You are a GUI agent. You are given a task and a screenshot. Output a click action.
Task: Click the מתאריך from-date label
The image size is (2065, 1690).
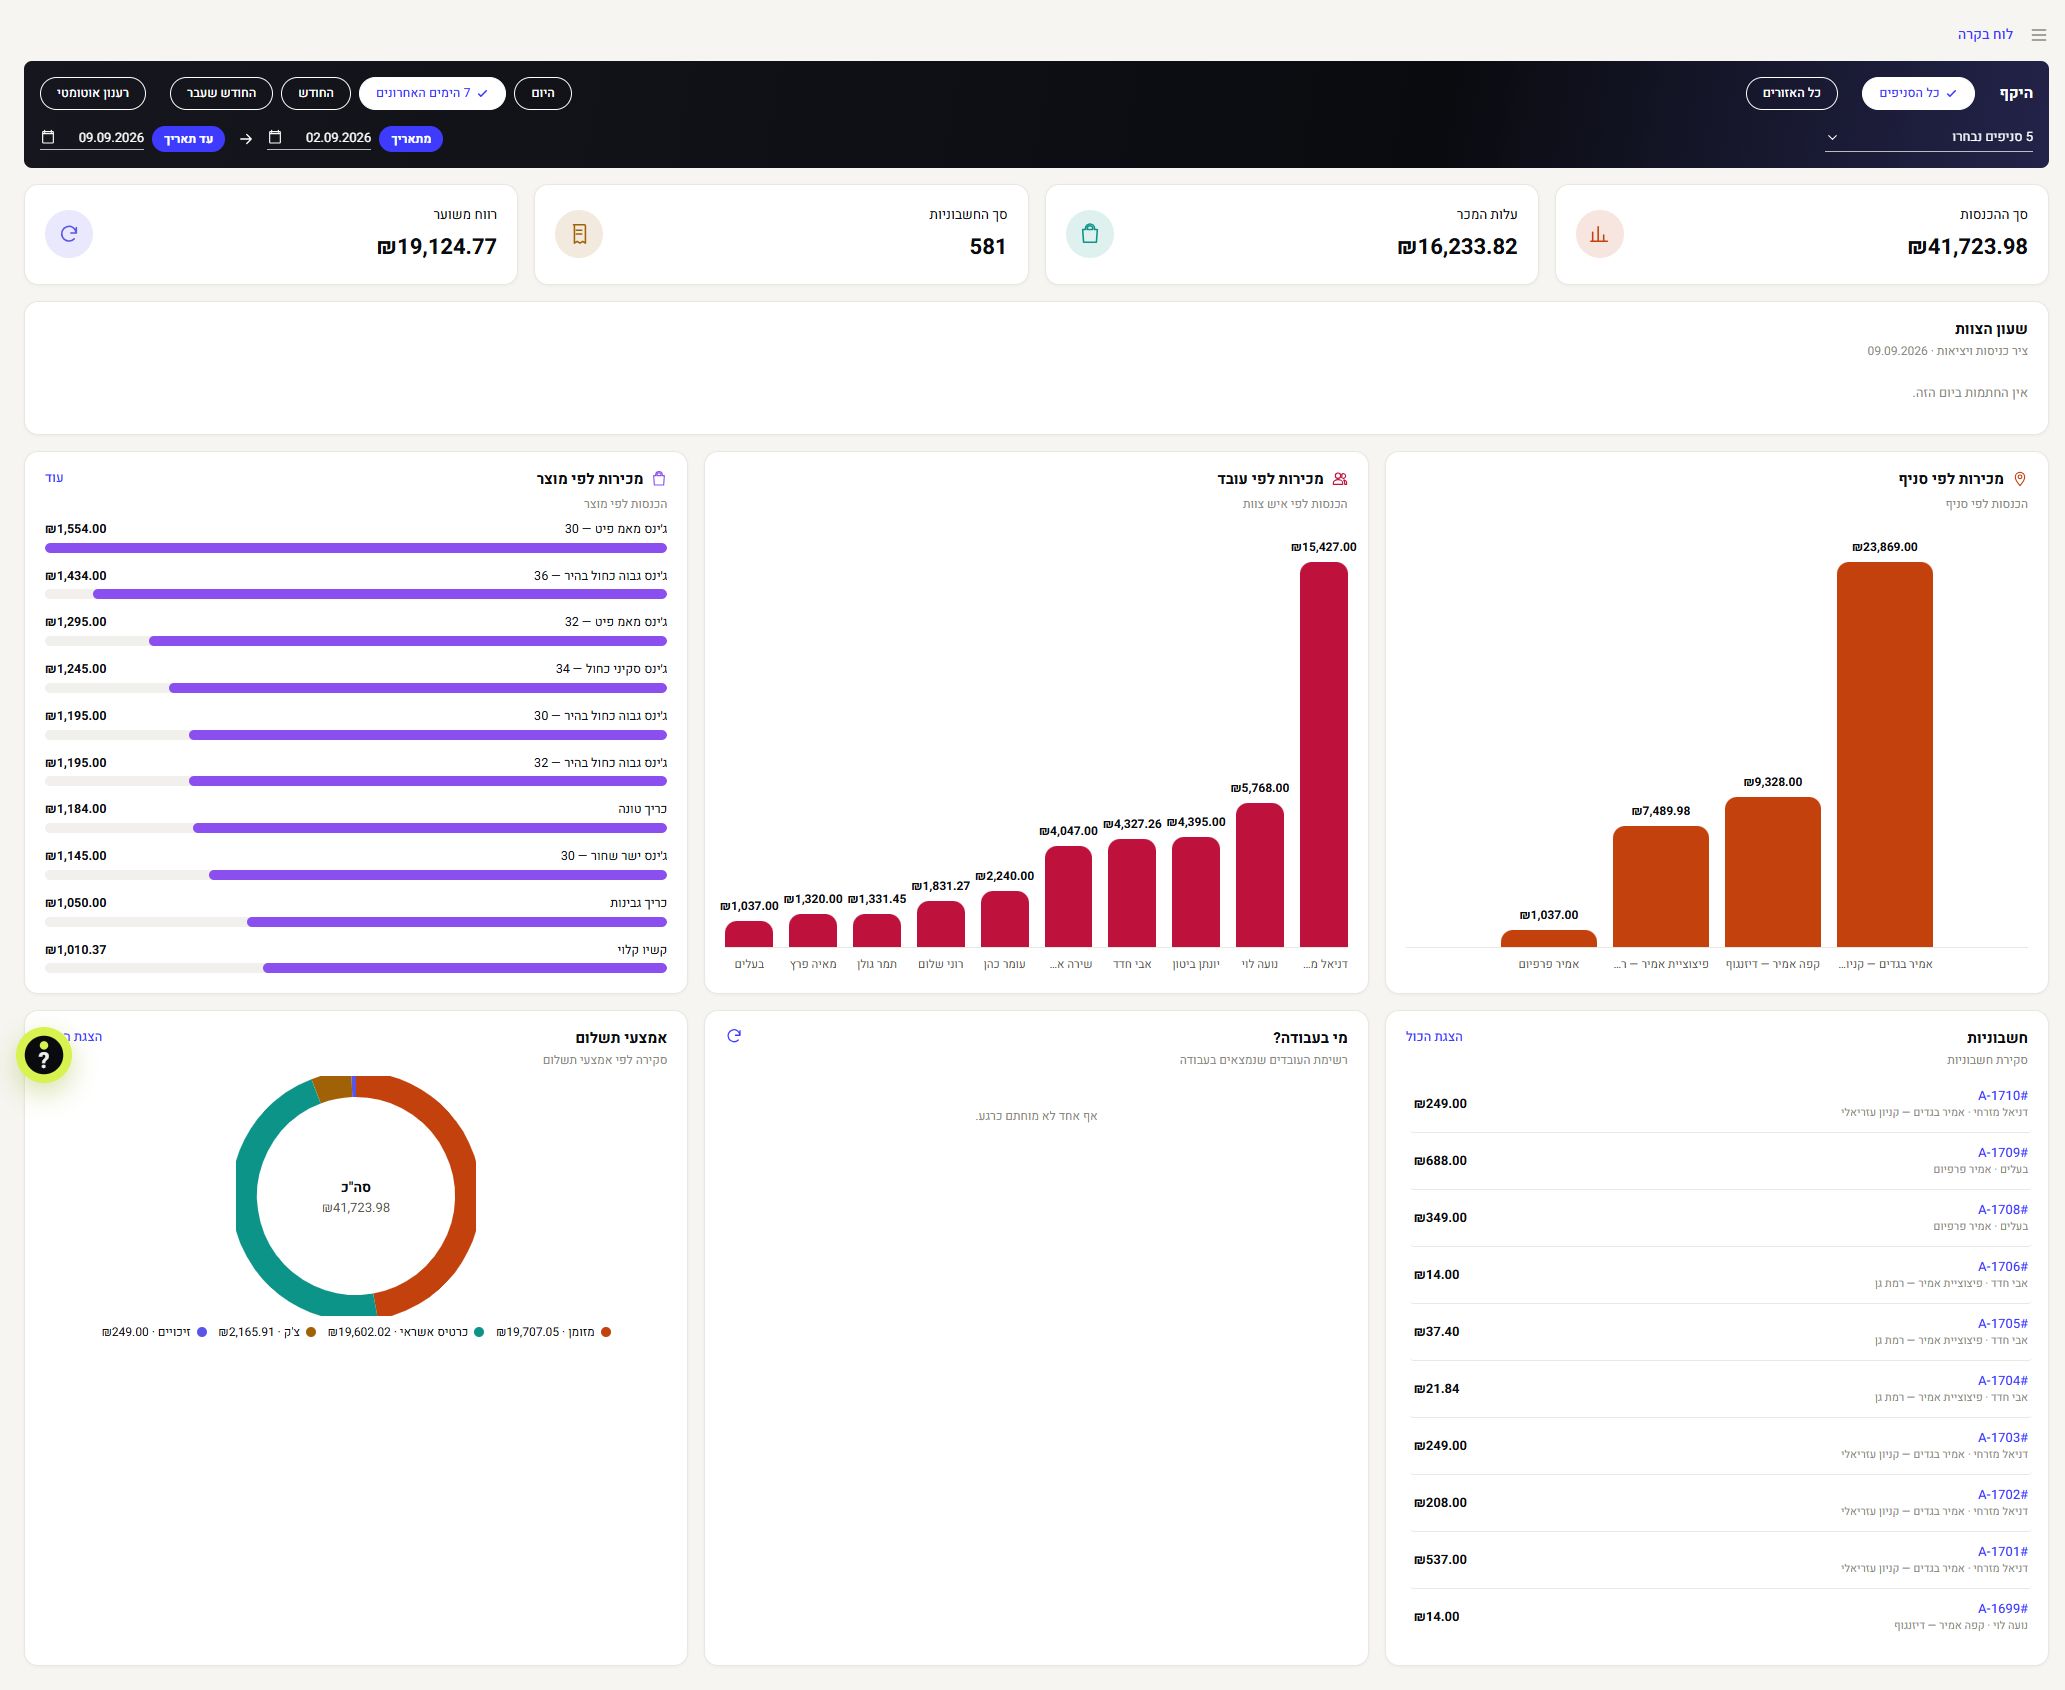tap(411, 139)
